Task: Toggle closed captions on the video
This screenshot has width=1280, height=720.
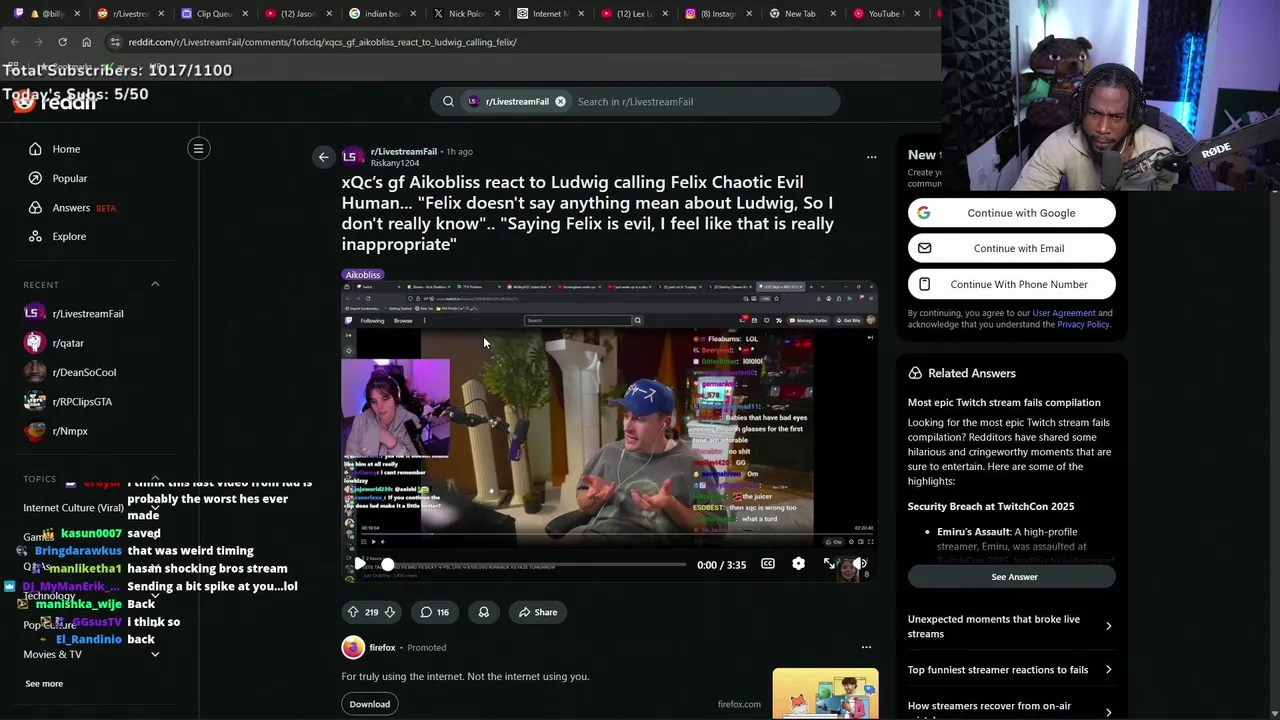Action: coord(767,564)
